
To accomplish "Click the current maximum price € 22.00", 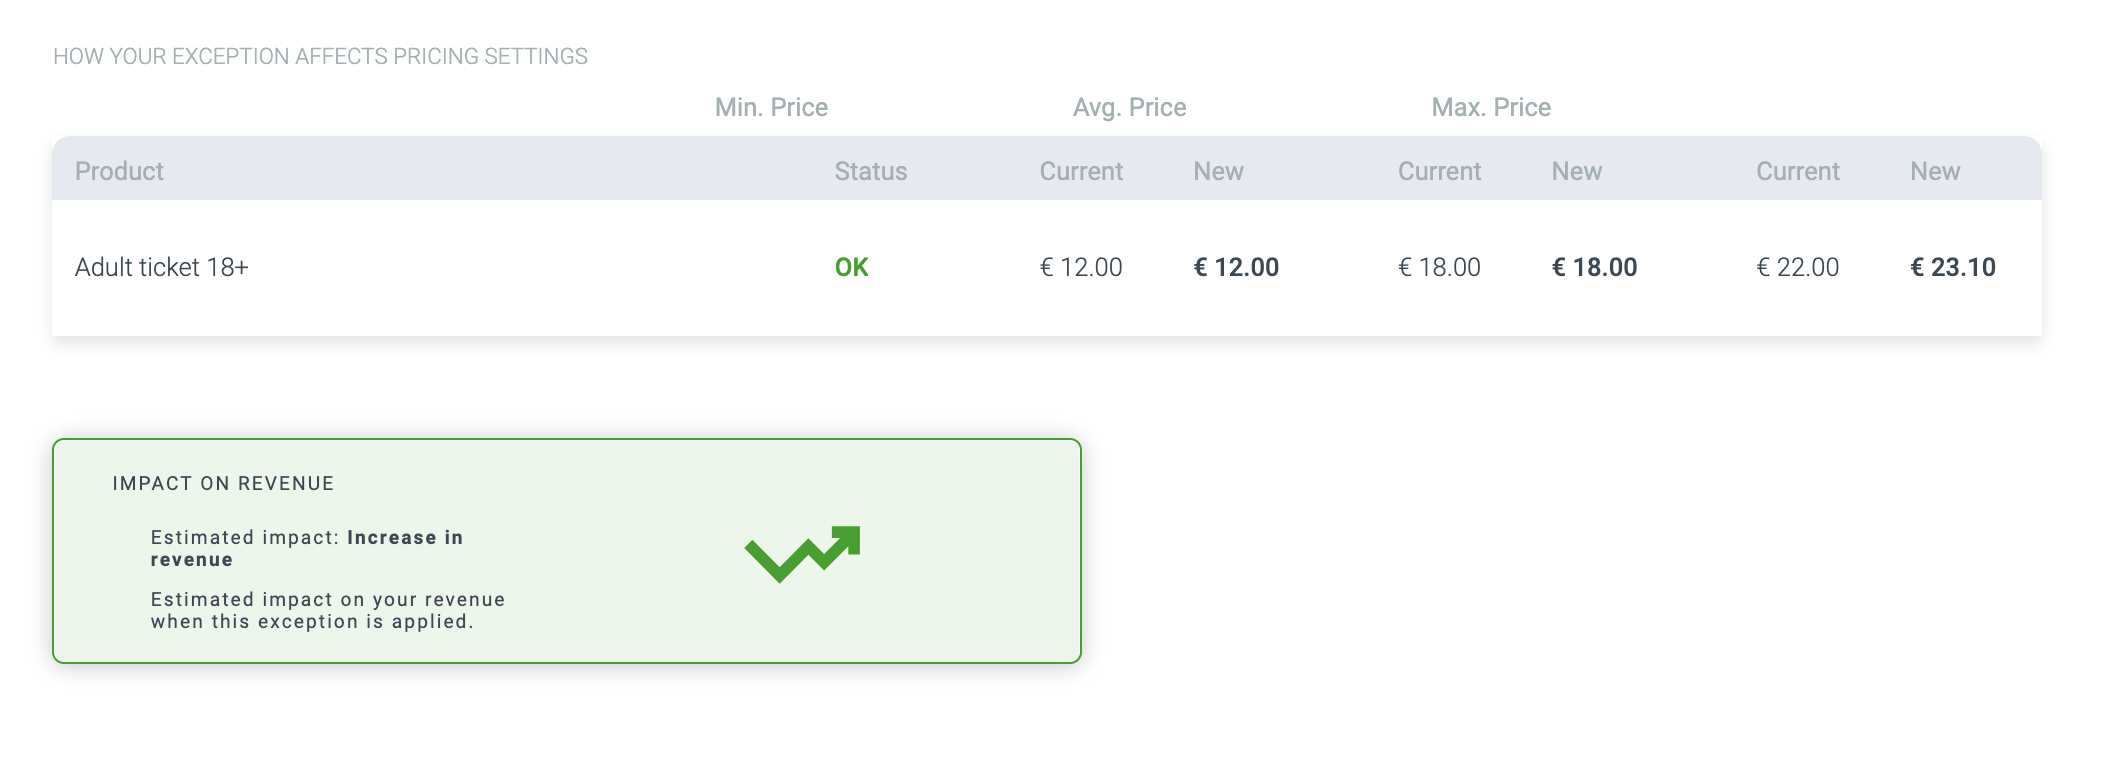I will coord(1797,267).
